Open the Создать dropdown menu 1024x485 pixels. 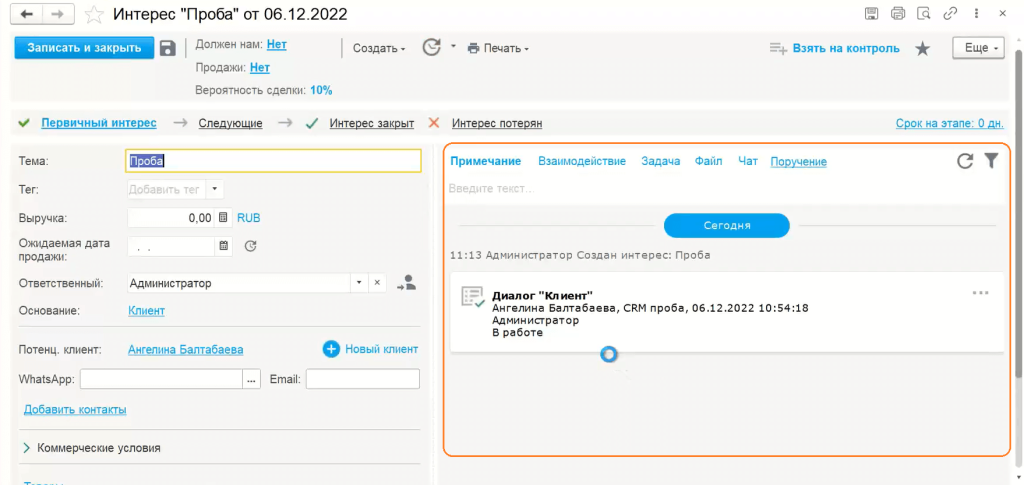pyautogui.click(x=379, y=48)
